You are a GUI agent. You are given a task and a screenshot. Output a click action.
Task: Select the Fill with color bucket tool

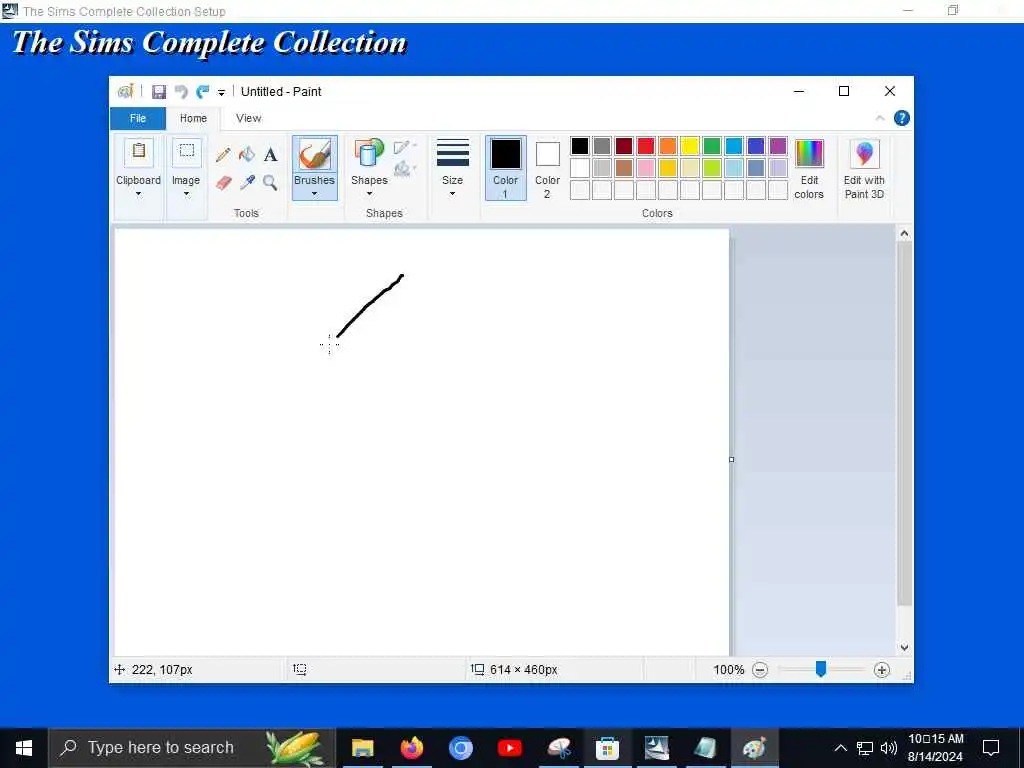point(247,155)
